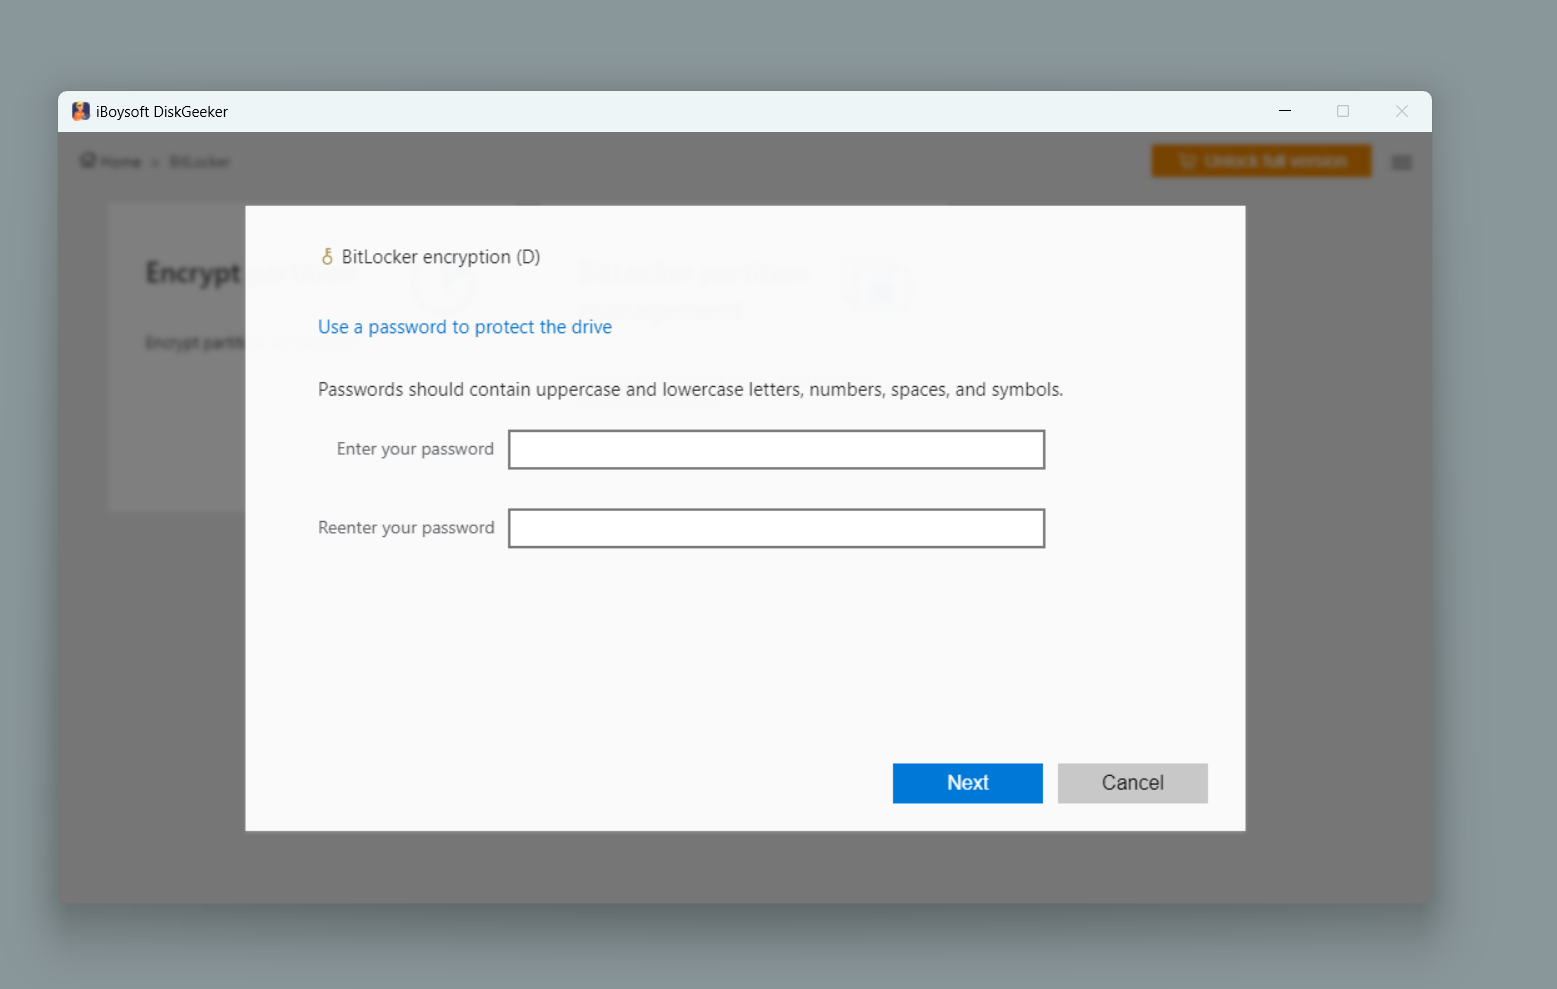This screenshot has width=1557, height=989.
Task: Minimize the iBoysoft DiskGeeker window
Action: pyautogui.click(x=1285, y=111)
